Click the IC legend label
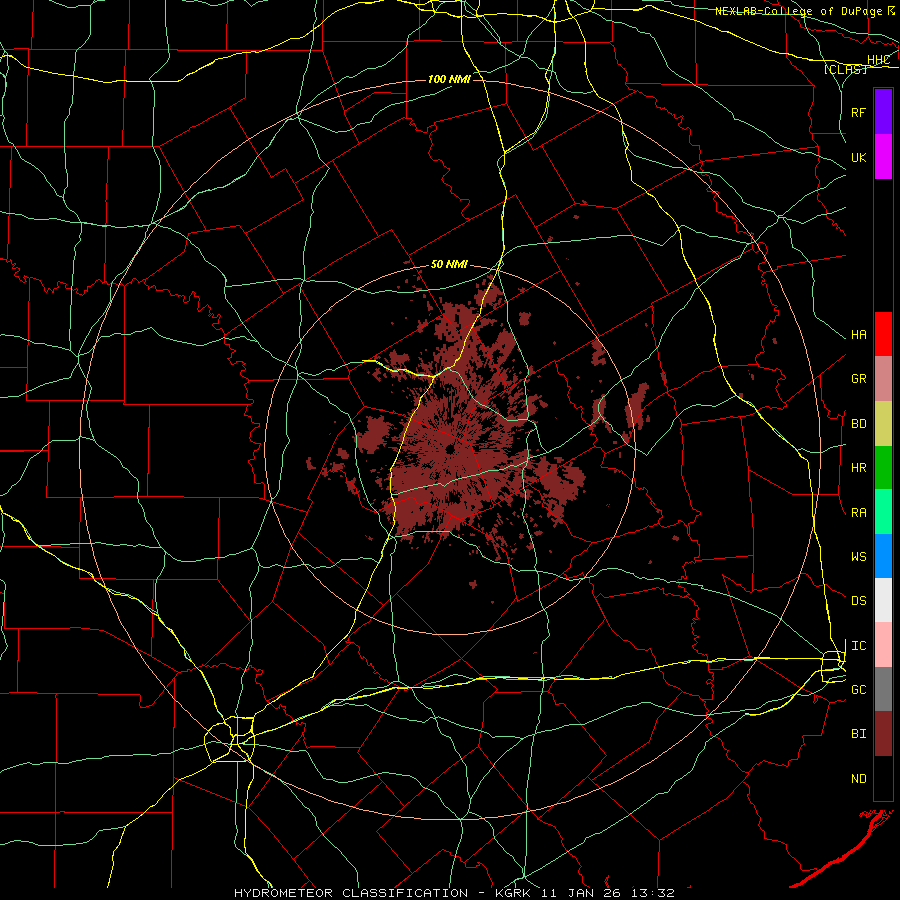The height and width of the screenshot is (900, 900). 858,646
